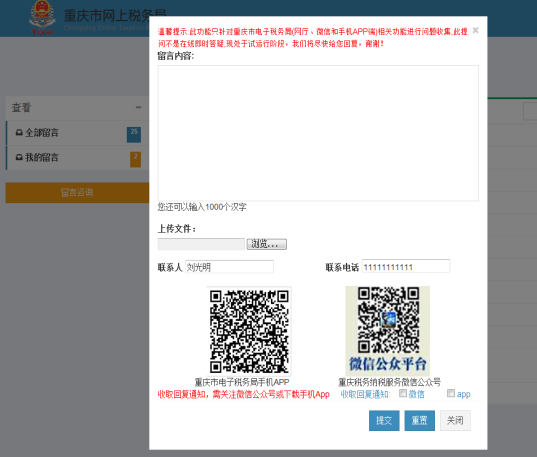
Task: Click the 查看 panel header
Action: (x=77, y=108)
